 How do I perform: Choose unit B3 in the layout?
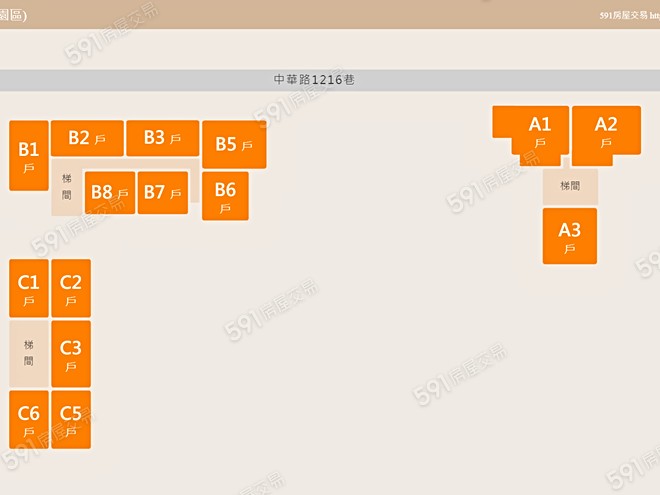[162, 138]
